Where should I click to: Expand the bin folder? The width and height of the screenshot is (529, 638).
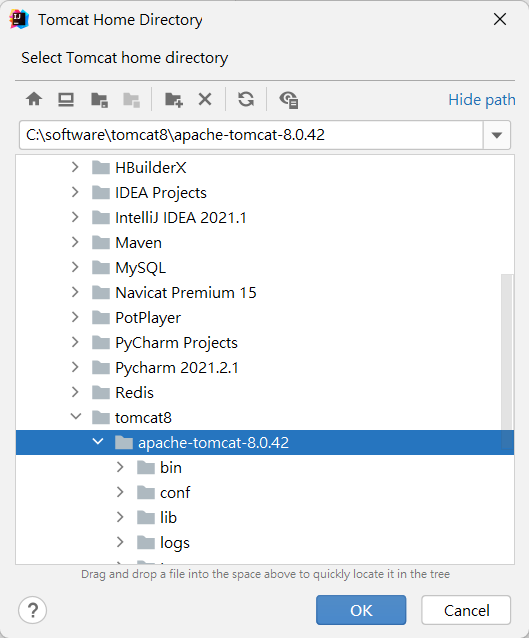[x=120, y=467]
